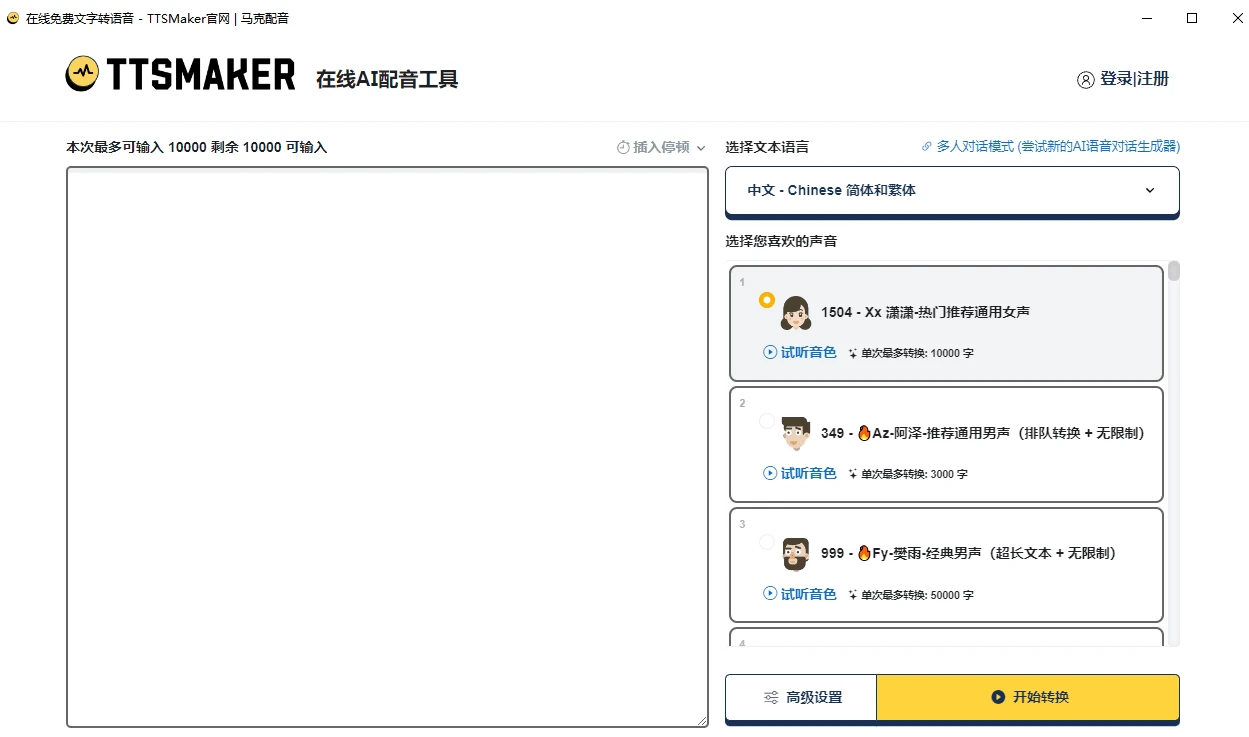Select the radio button for voice 999 樊雨
The image size is (1249, 737).
[766, 541]
